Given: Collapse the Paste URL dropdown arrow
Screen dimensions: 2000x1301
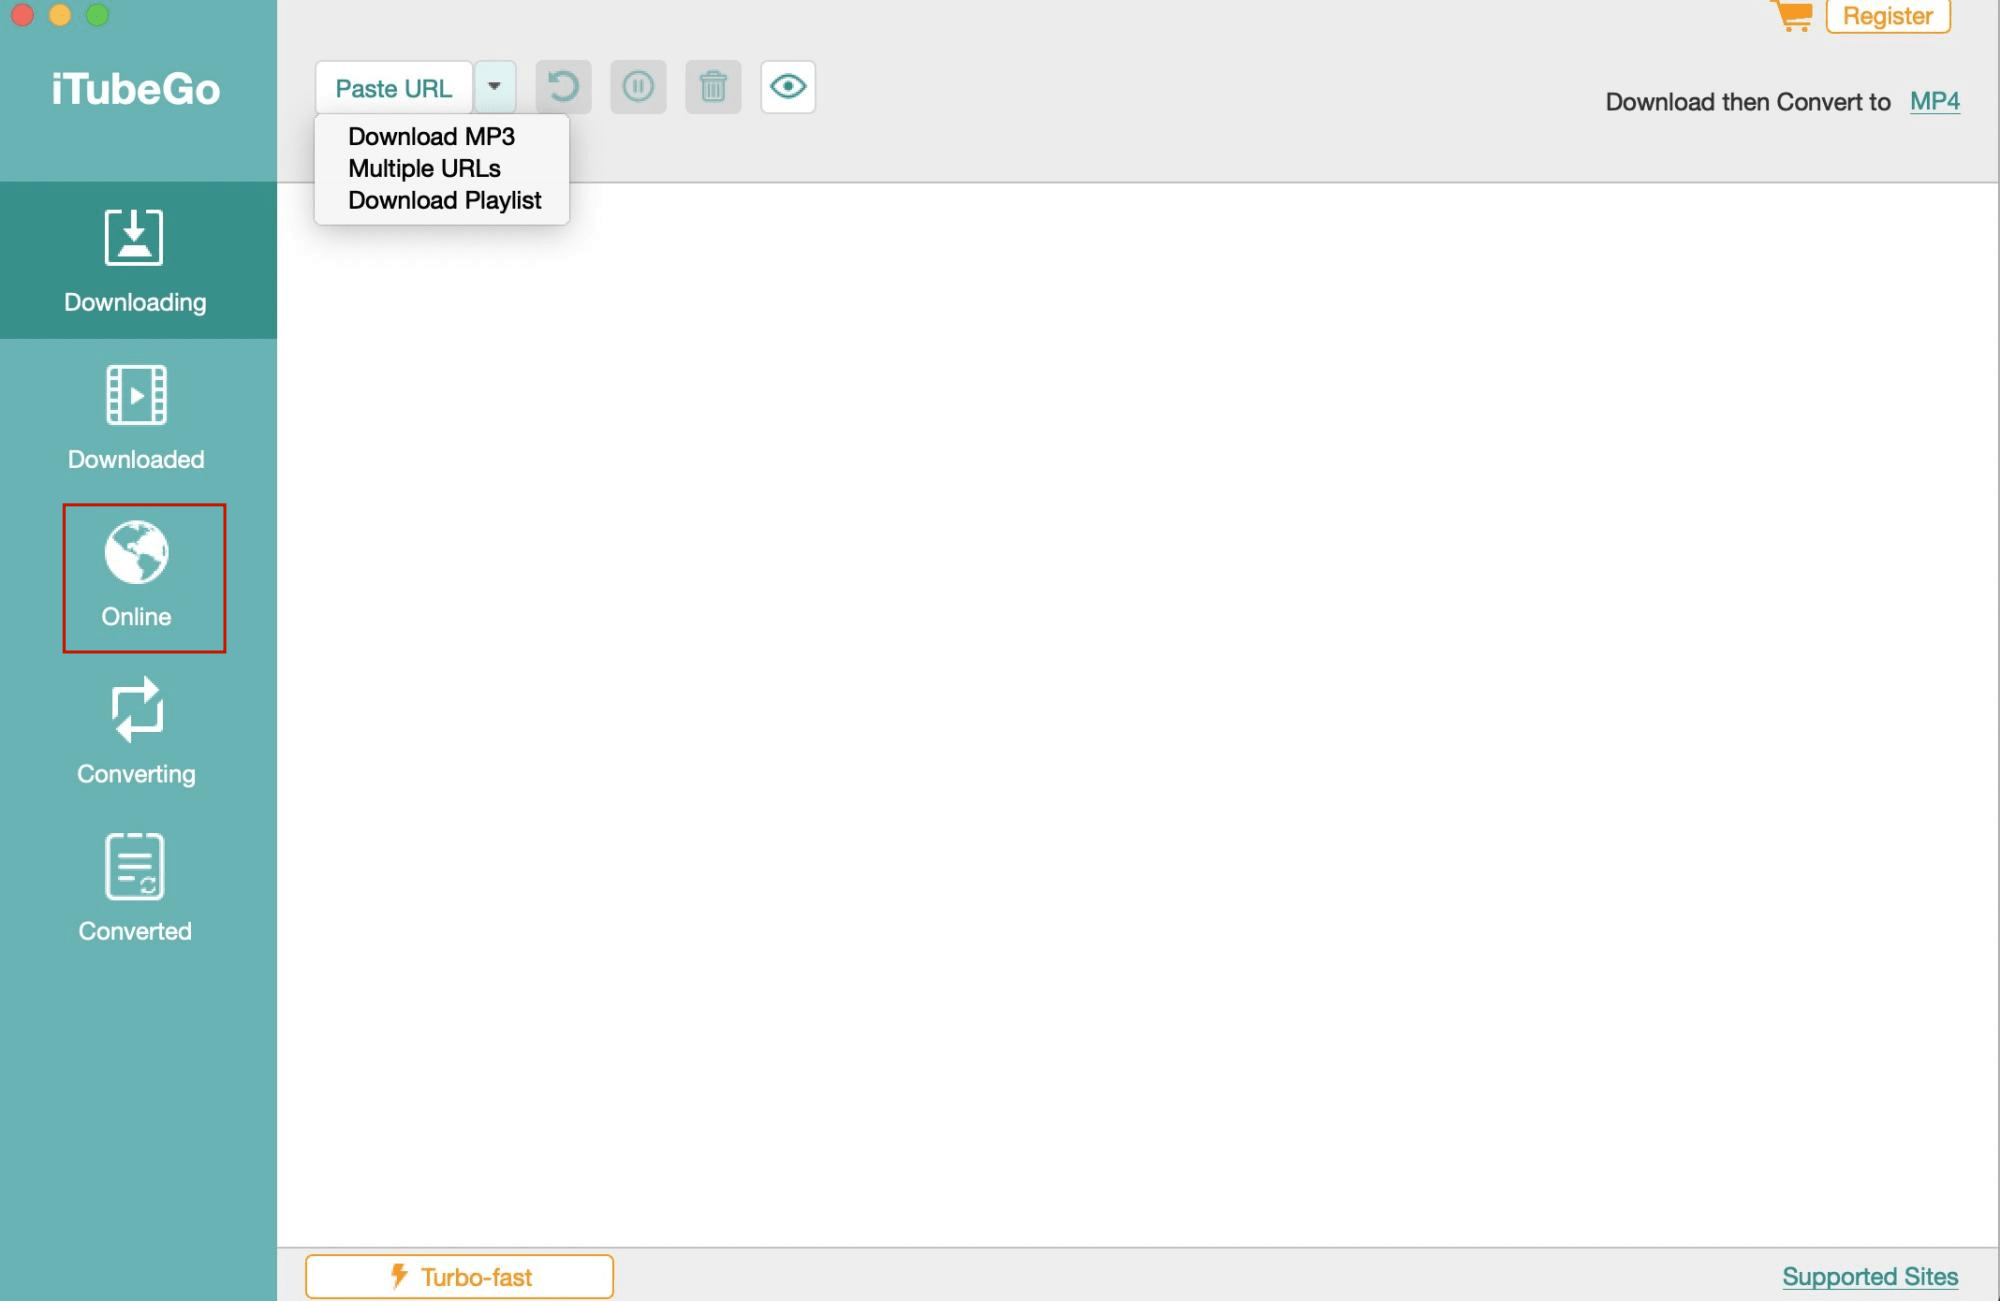Looking at the screenshot, I should (494, 87).
